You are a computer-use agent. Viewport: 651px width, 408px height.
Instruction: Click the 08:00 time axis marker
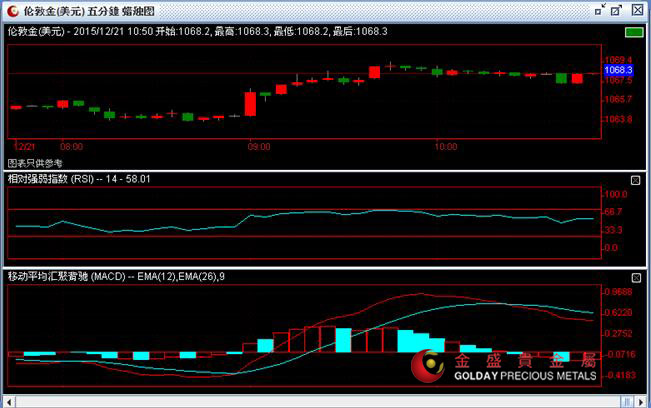(71, 146)
